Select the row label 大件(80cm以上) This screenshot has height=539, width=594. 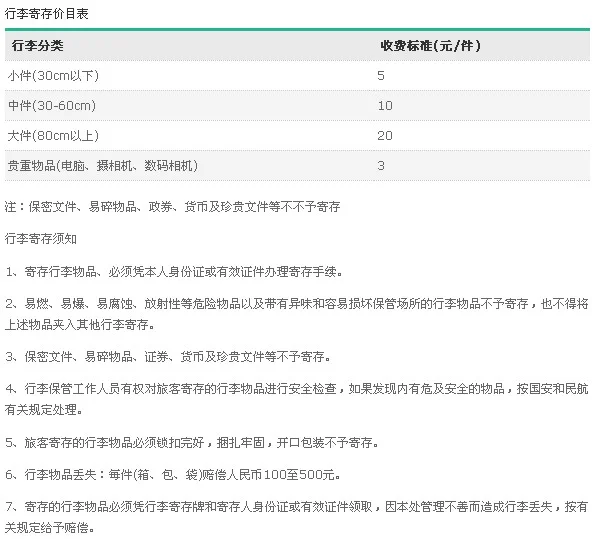(53, 135)
